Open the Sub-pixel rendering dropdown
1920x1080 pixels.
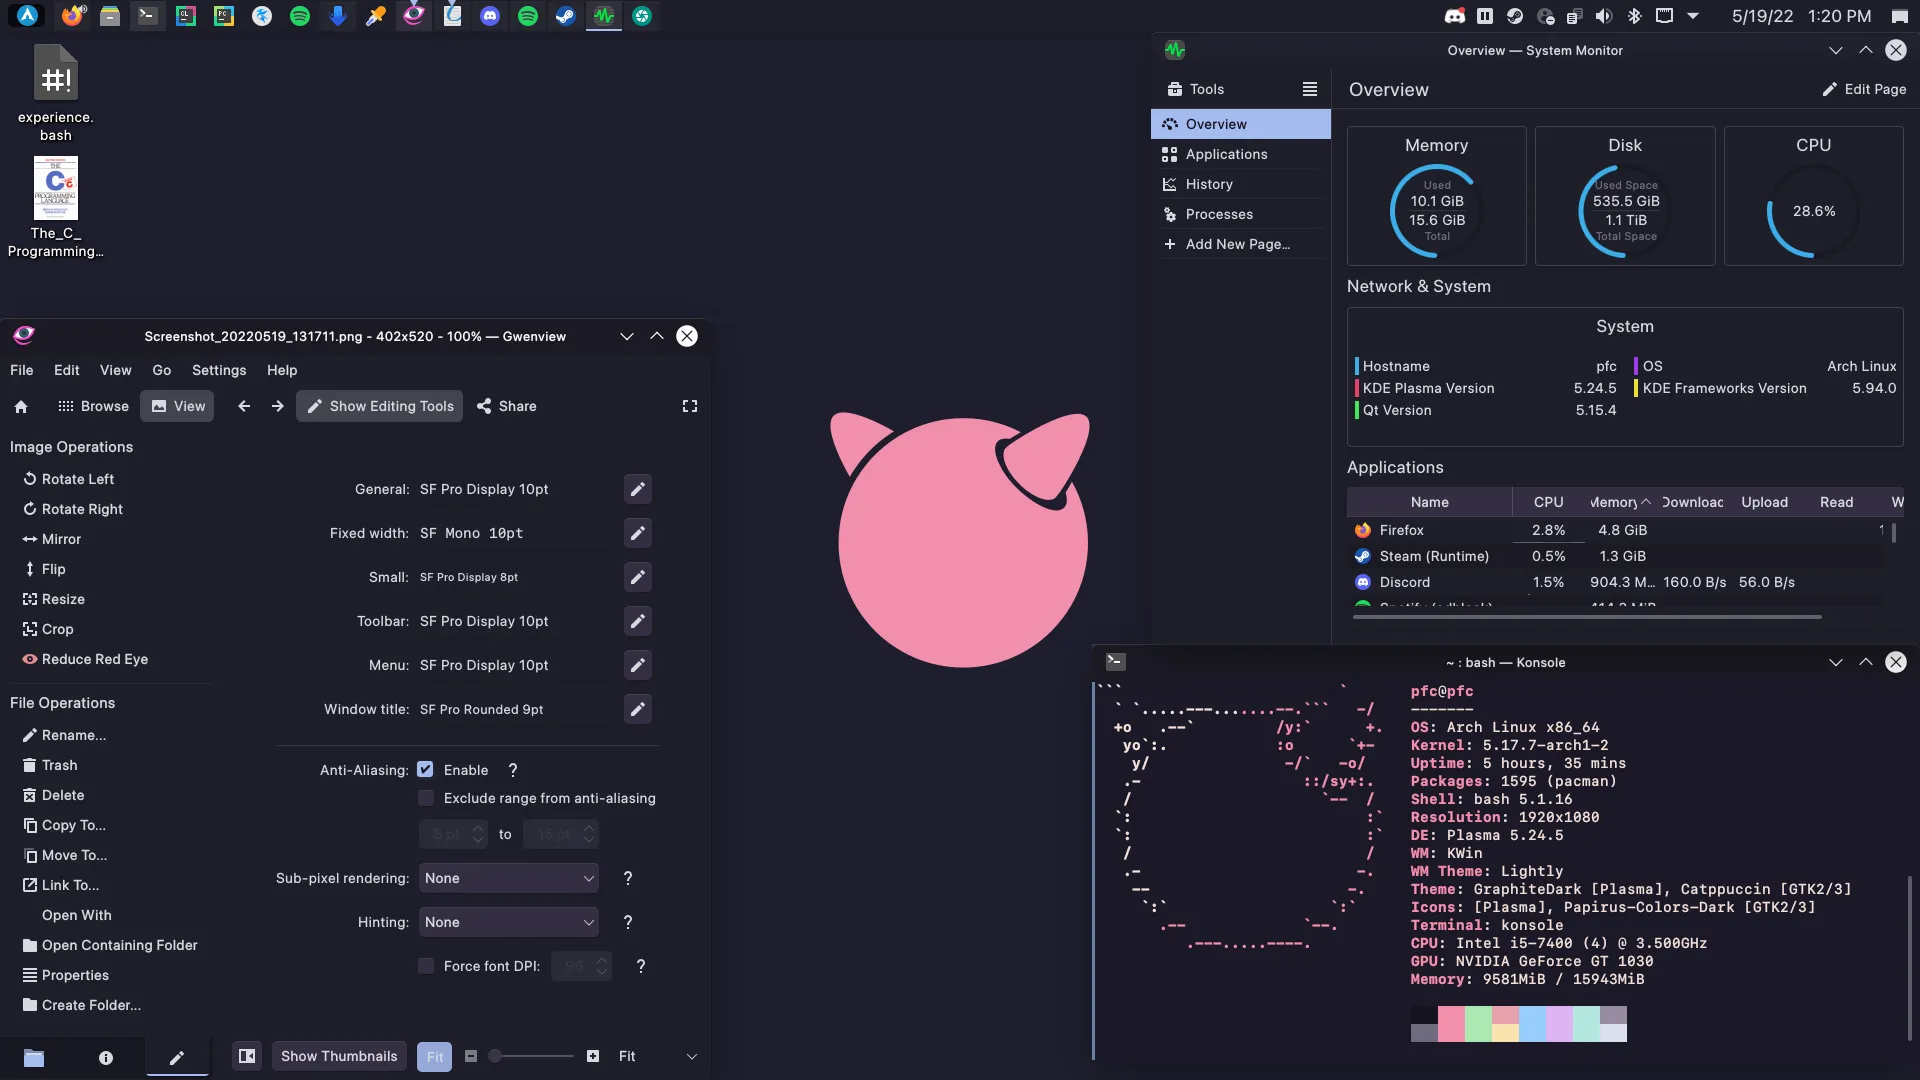508,877
